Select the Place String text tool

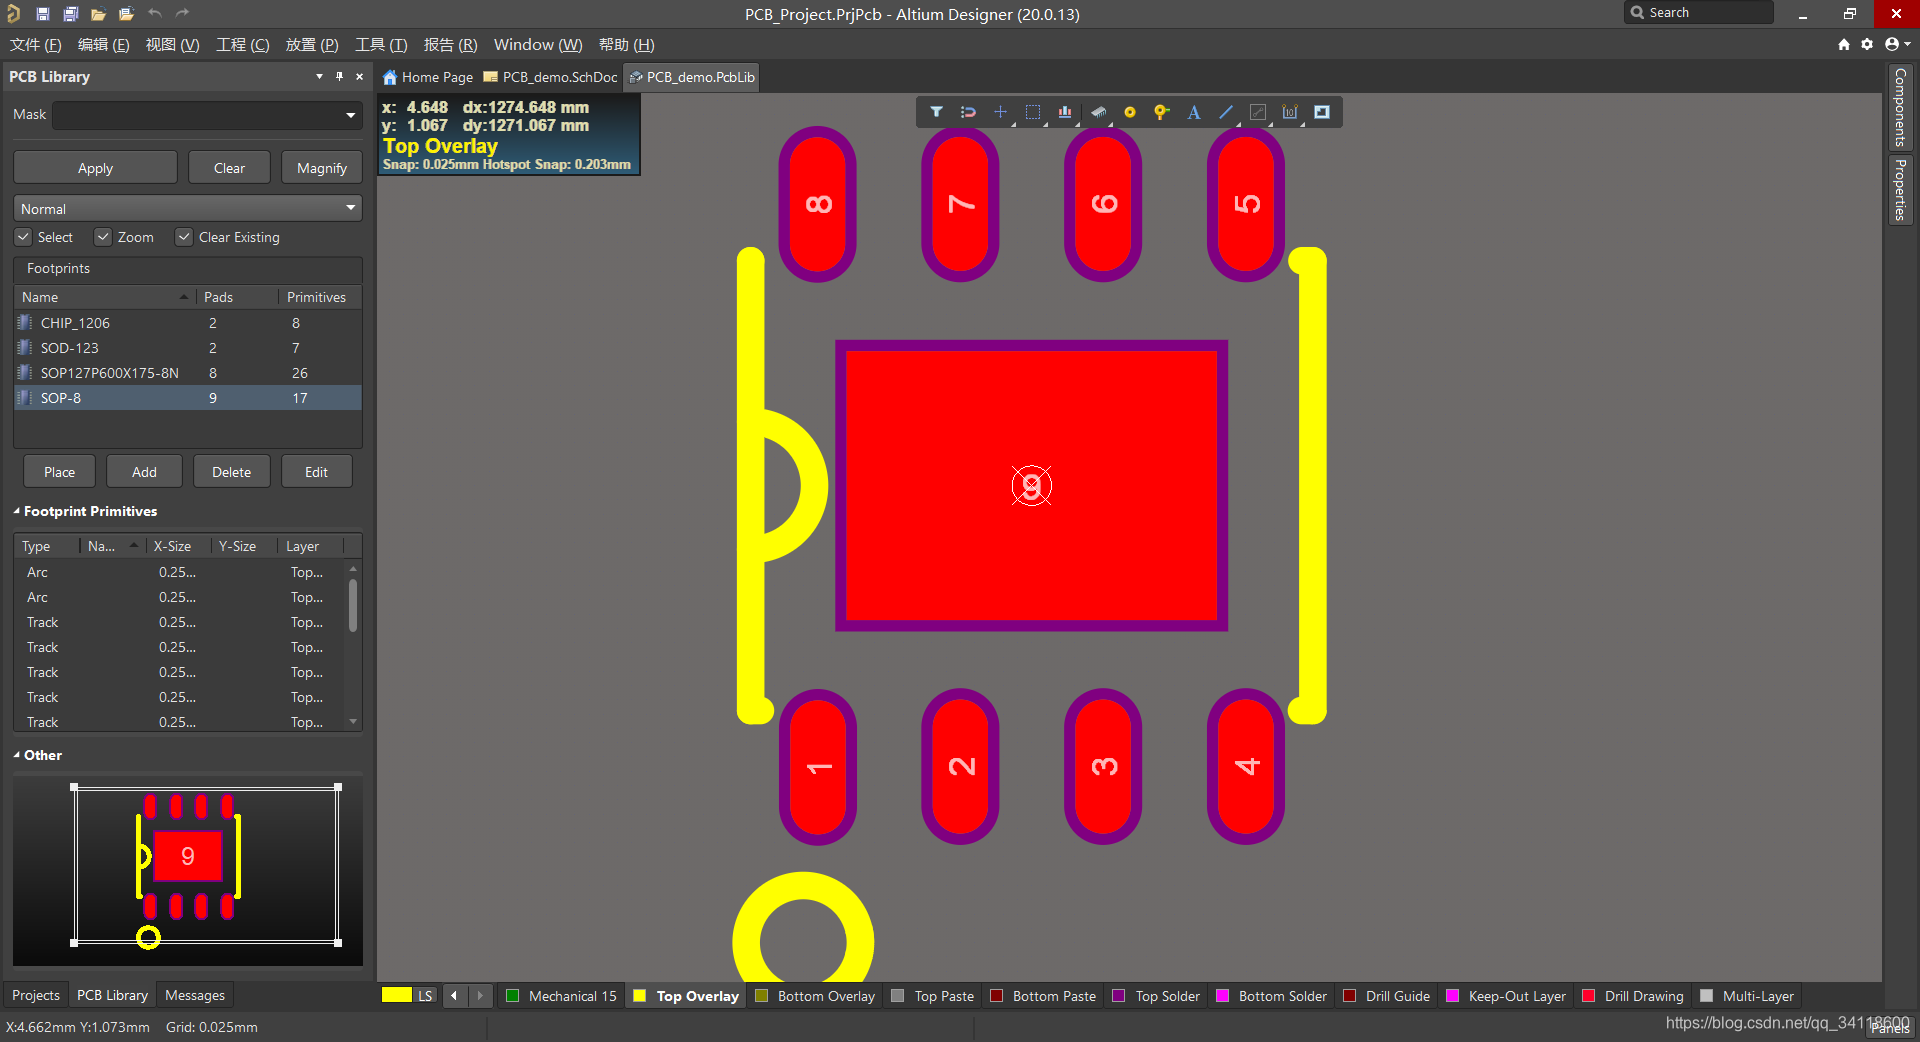(x=1194, y=112)
